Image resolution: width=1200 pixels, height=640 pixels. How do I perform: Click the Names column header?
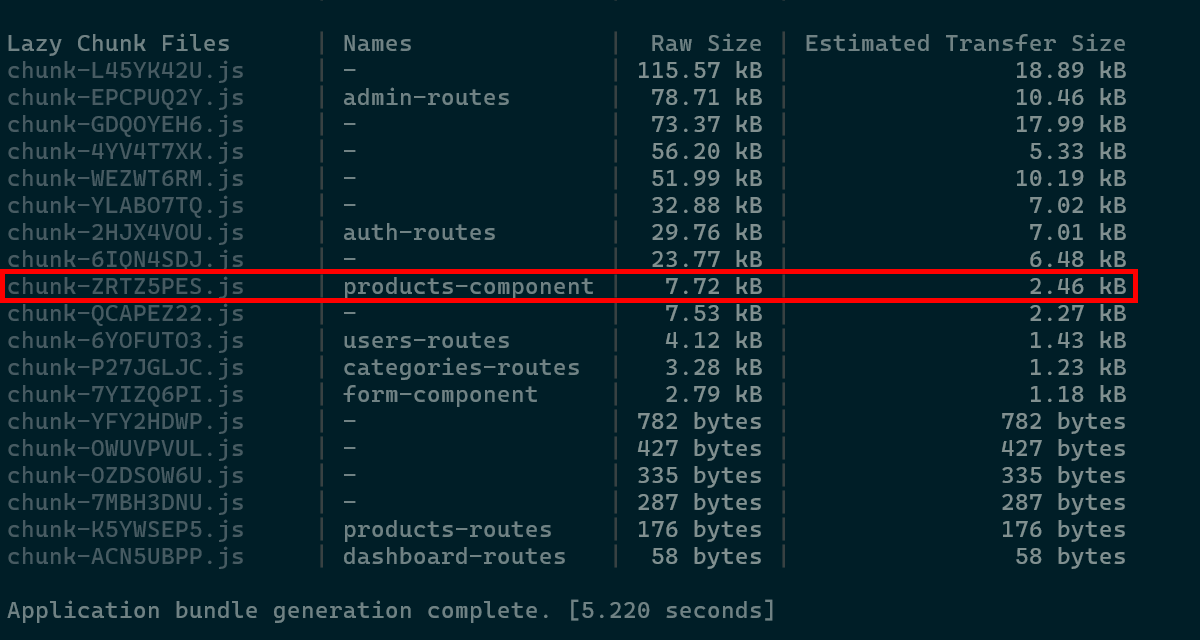[377, 44]
